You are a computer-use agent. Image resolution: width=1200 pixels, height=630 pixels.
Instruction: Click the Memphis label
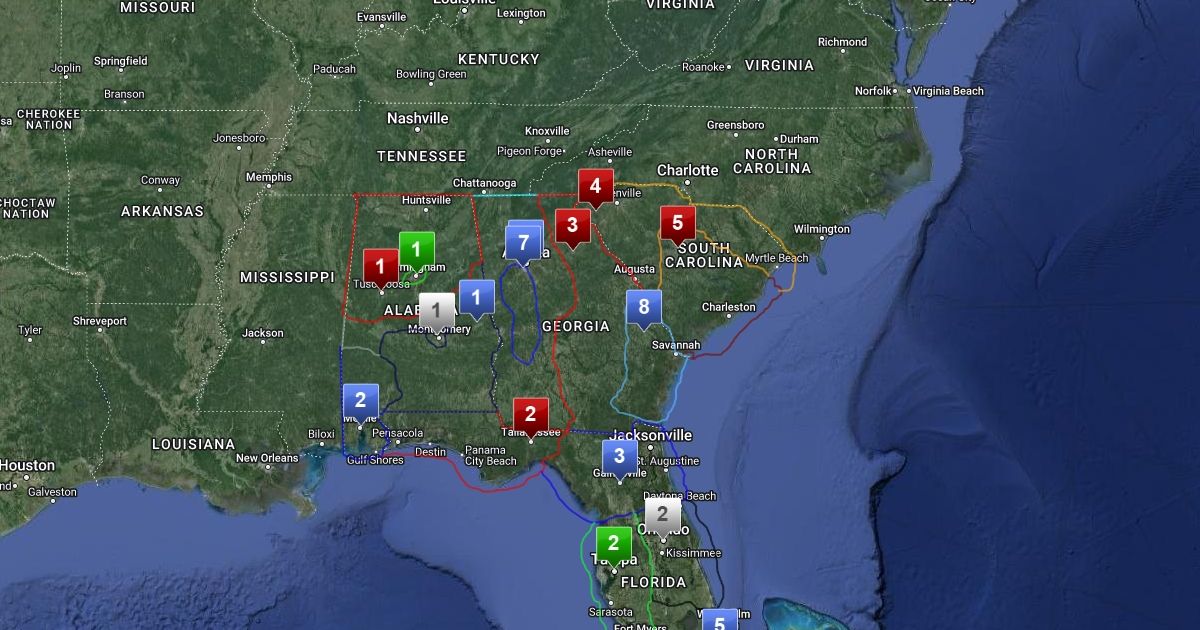tap(269, 177)
